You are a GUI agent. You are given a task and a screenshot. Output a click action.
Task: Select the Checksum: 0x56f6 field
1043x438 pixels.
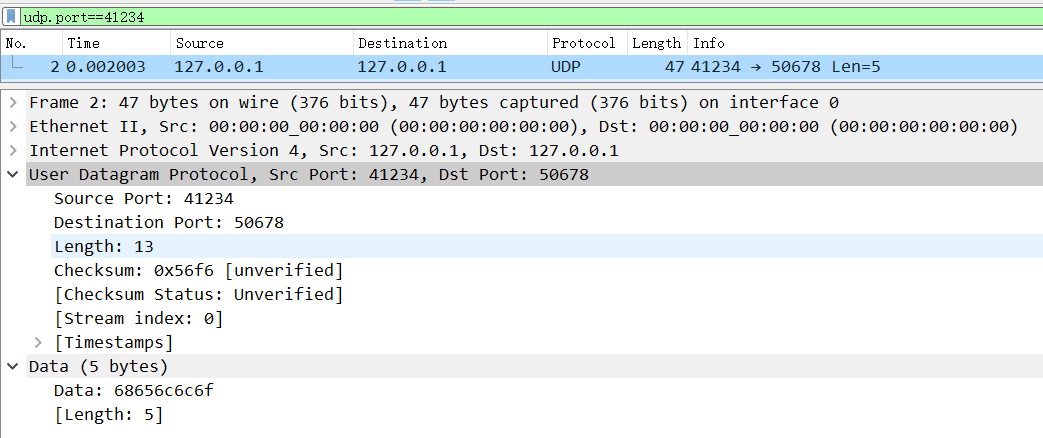tap(198, 270)
